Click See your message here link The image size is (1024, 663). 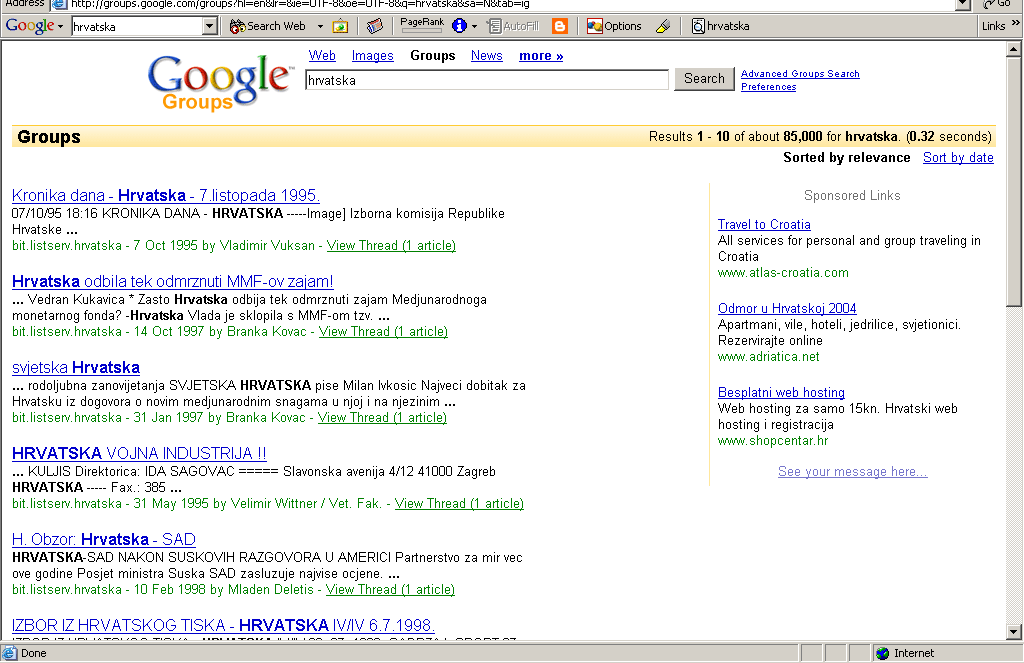tap(852, 472)
